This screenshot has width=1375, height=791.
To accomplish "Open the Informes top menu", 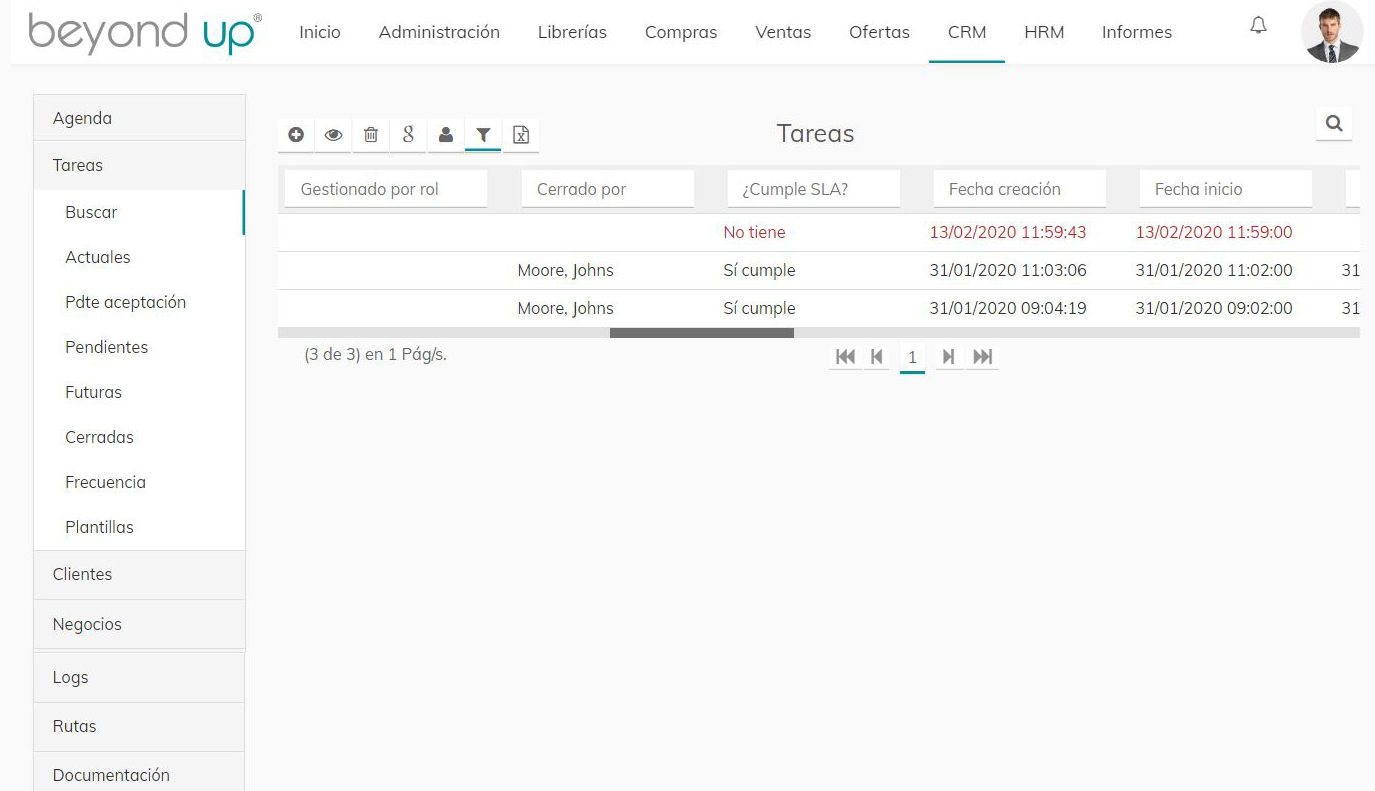I will pos(1136,32).
